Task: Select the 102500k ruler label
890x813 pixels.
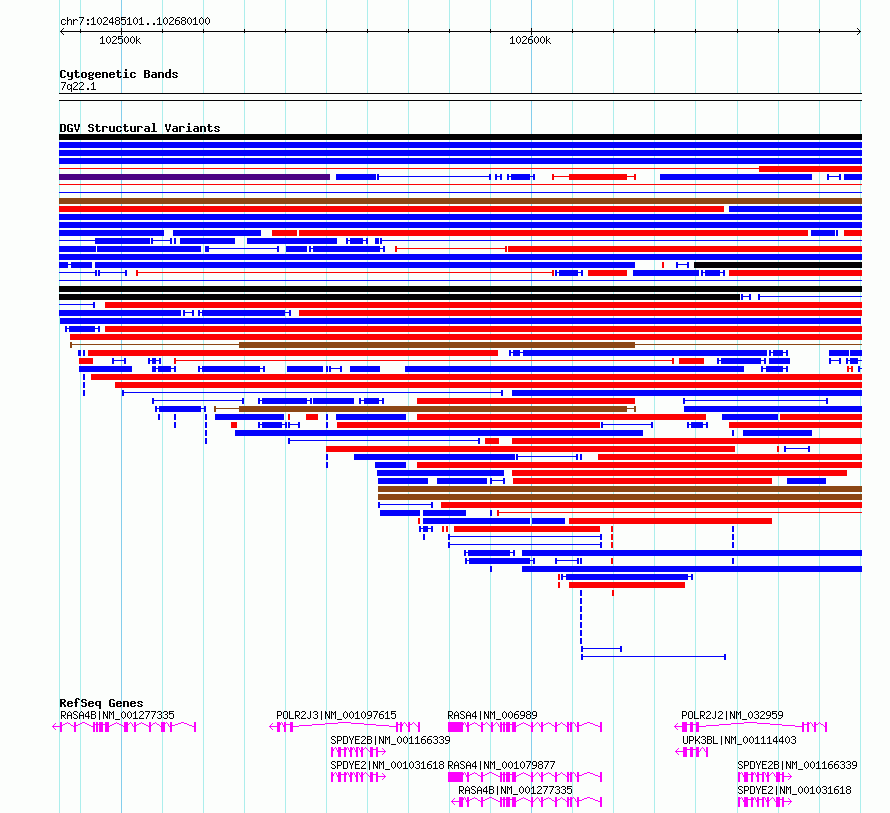Action: [120, 40]
